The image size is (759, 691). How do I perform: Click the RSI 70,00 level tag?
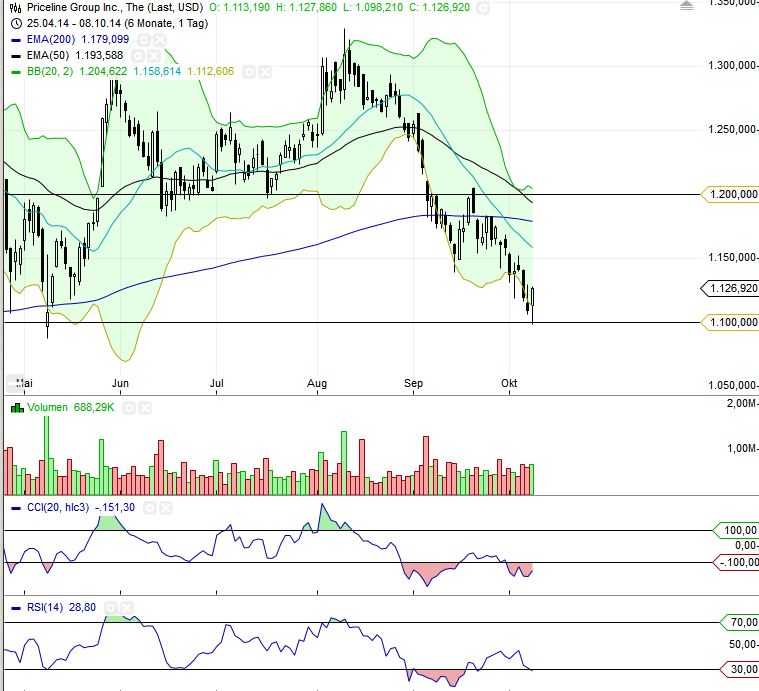click(x=740, y=622)
